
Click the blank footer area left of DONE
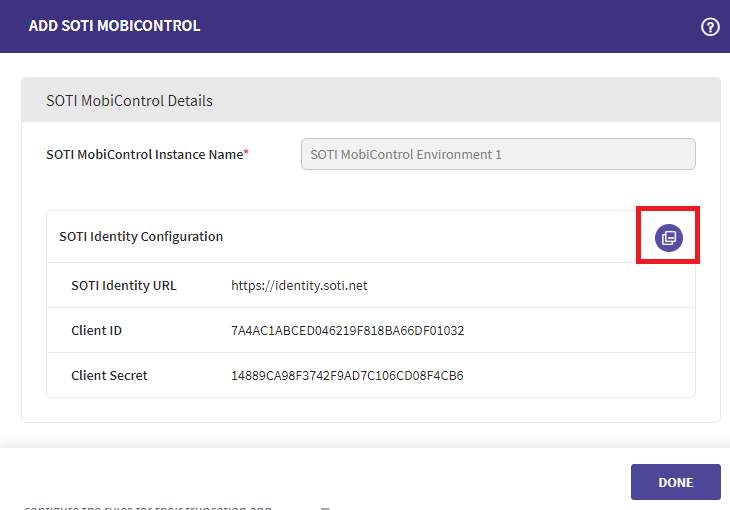coord(320,482)
